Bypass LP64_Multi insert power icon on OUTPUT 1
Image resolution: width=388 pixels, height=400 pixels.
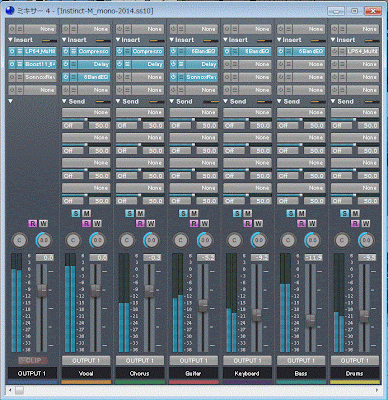click(x=12, y=51)
